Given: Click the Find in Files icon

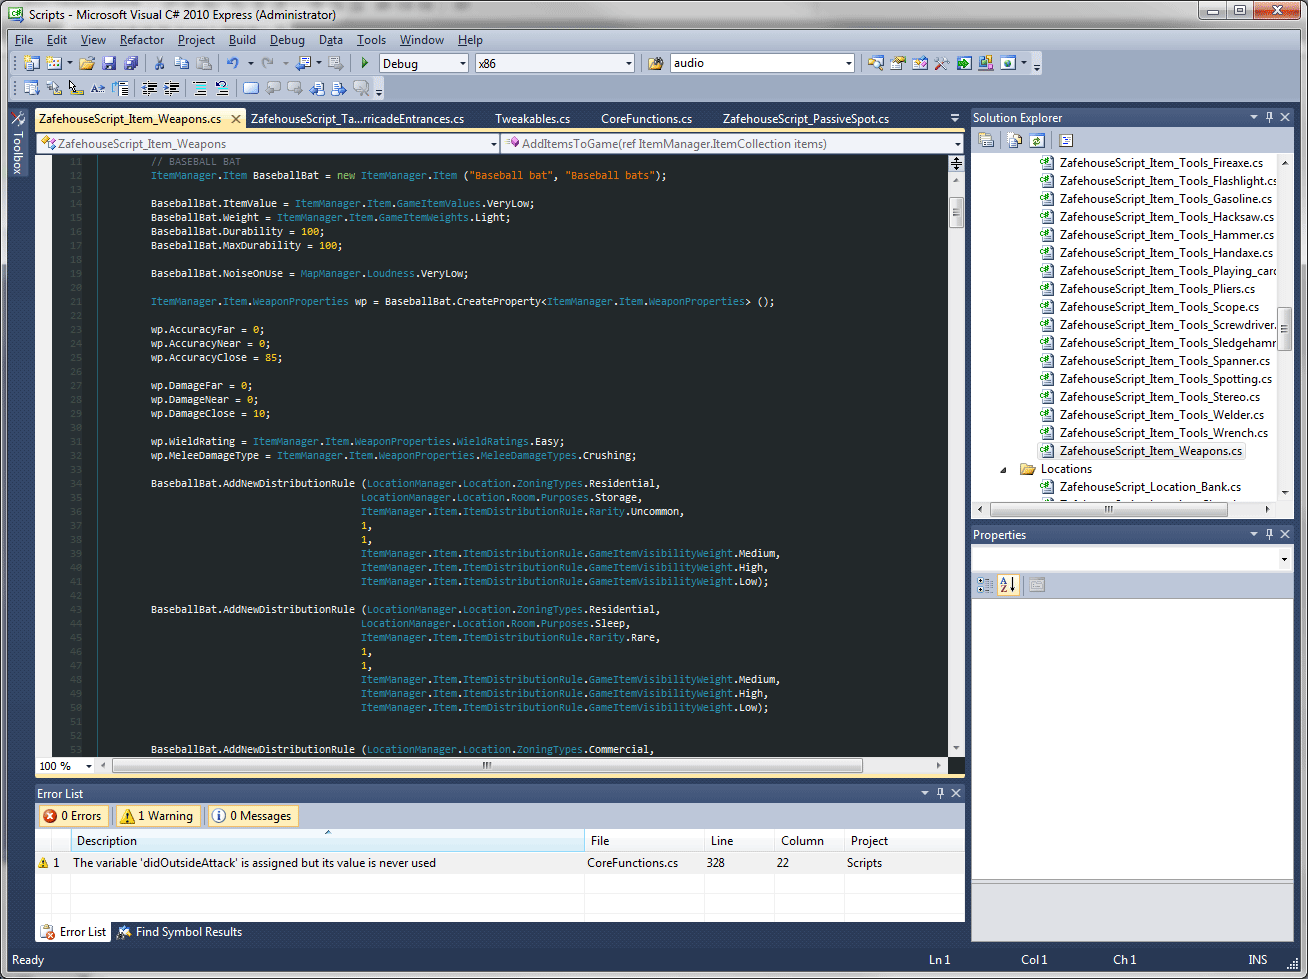Looking at the screenshot, I should point(655,63).
